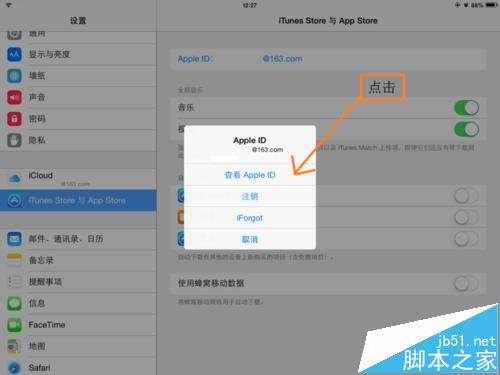500x375 pixels.
Task: Open the 显示与亮度 icon in sidebar
Action: pos(14,54)
